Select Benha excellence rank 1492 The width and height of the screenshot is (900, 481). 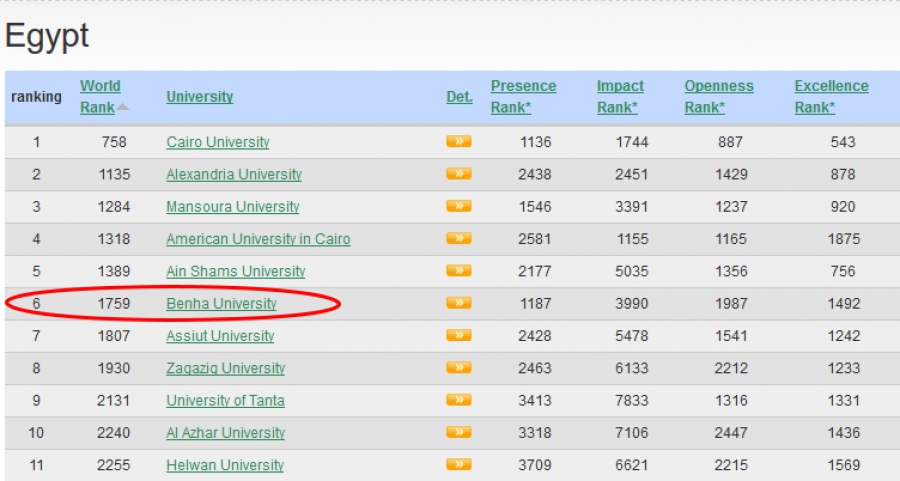844,303
